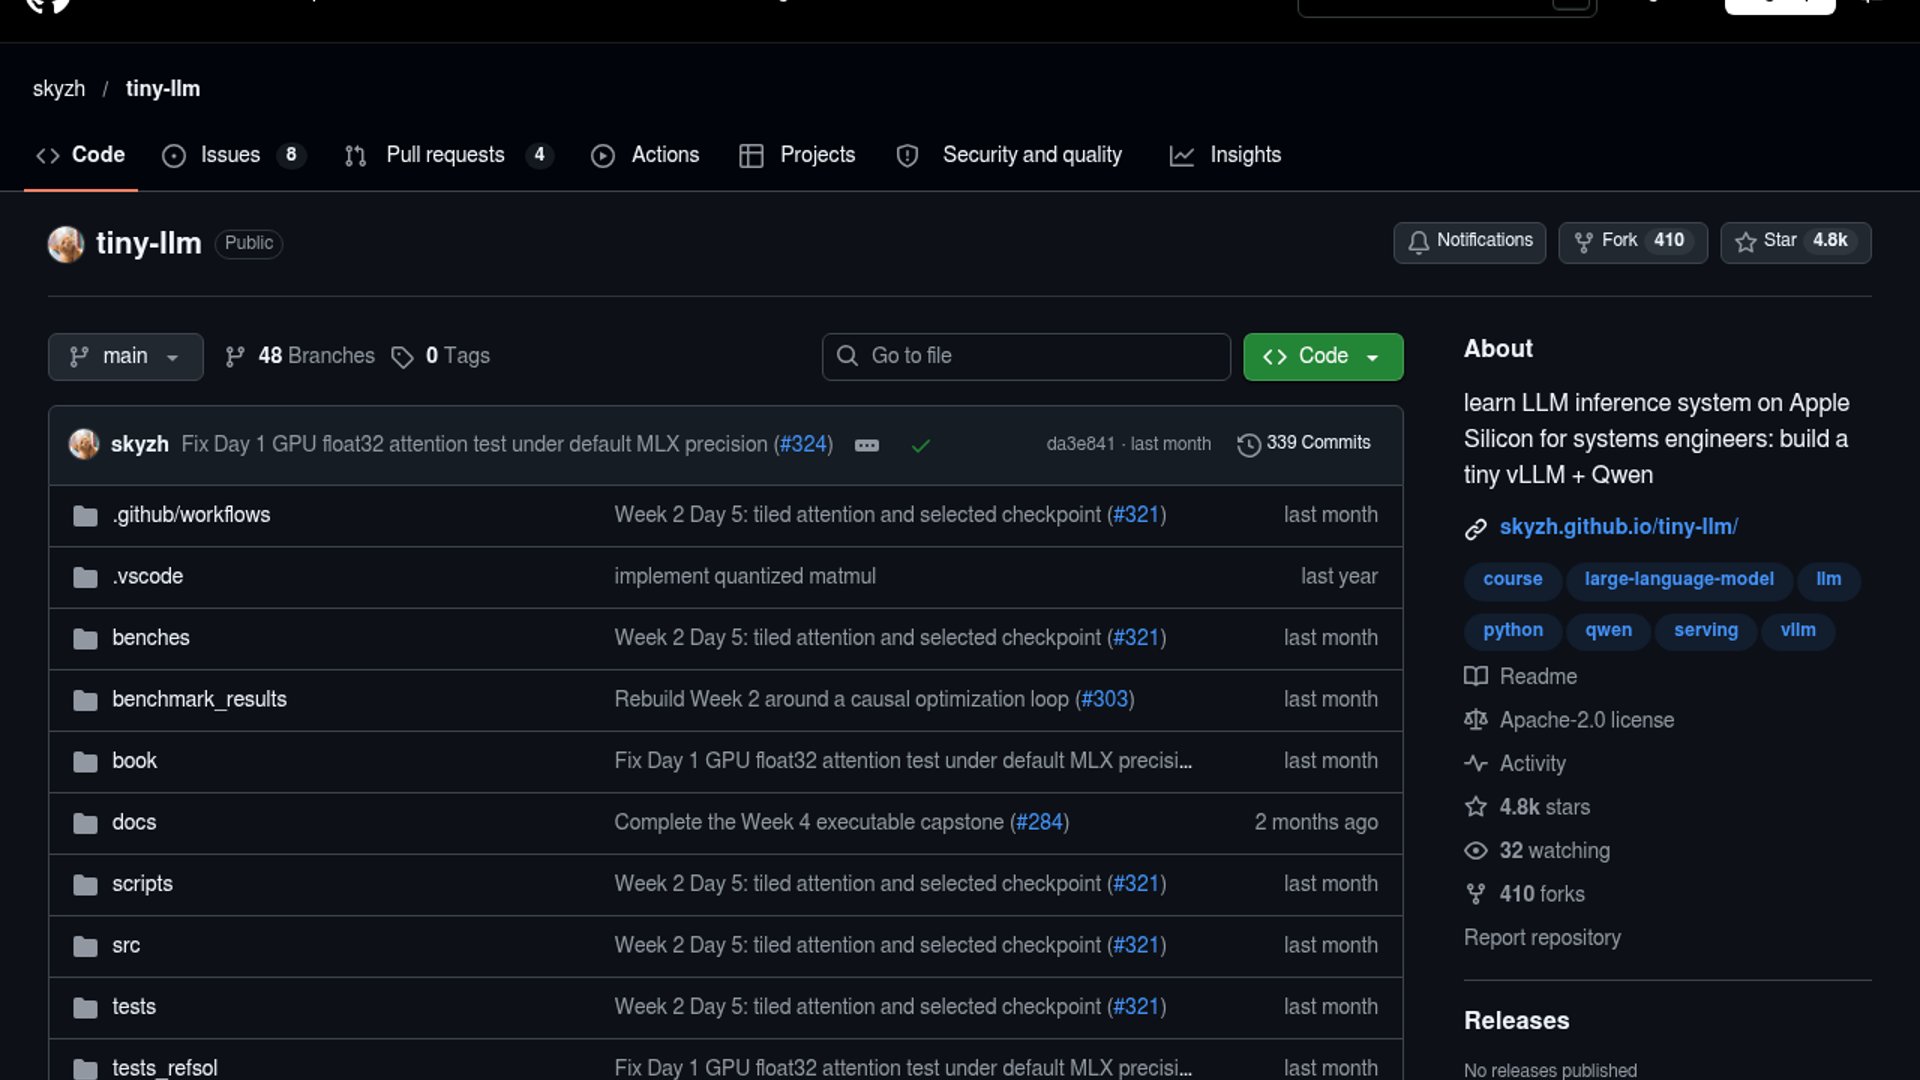This screenshot has height=1080, width=1920.
Task: Open the Actions tab
Action: 645,155
